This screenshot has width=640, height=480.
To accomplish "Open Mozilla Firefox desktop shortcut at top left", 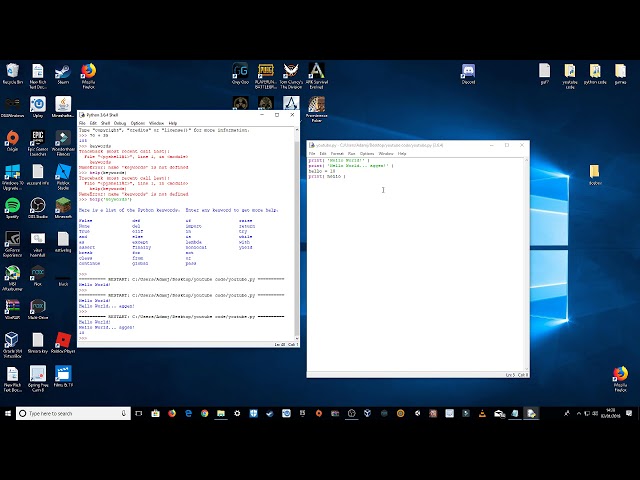I will 88,76.
